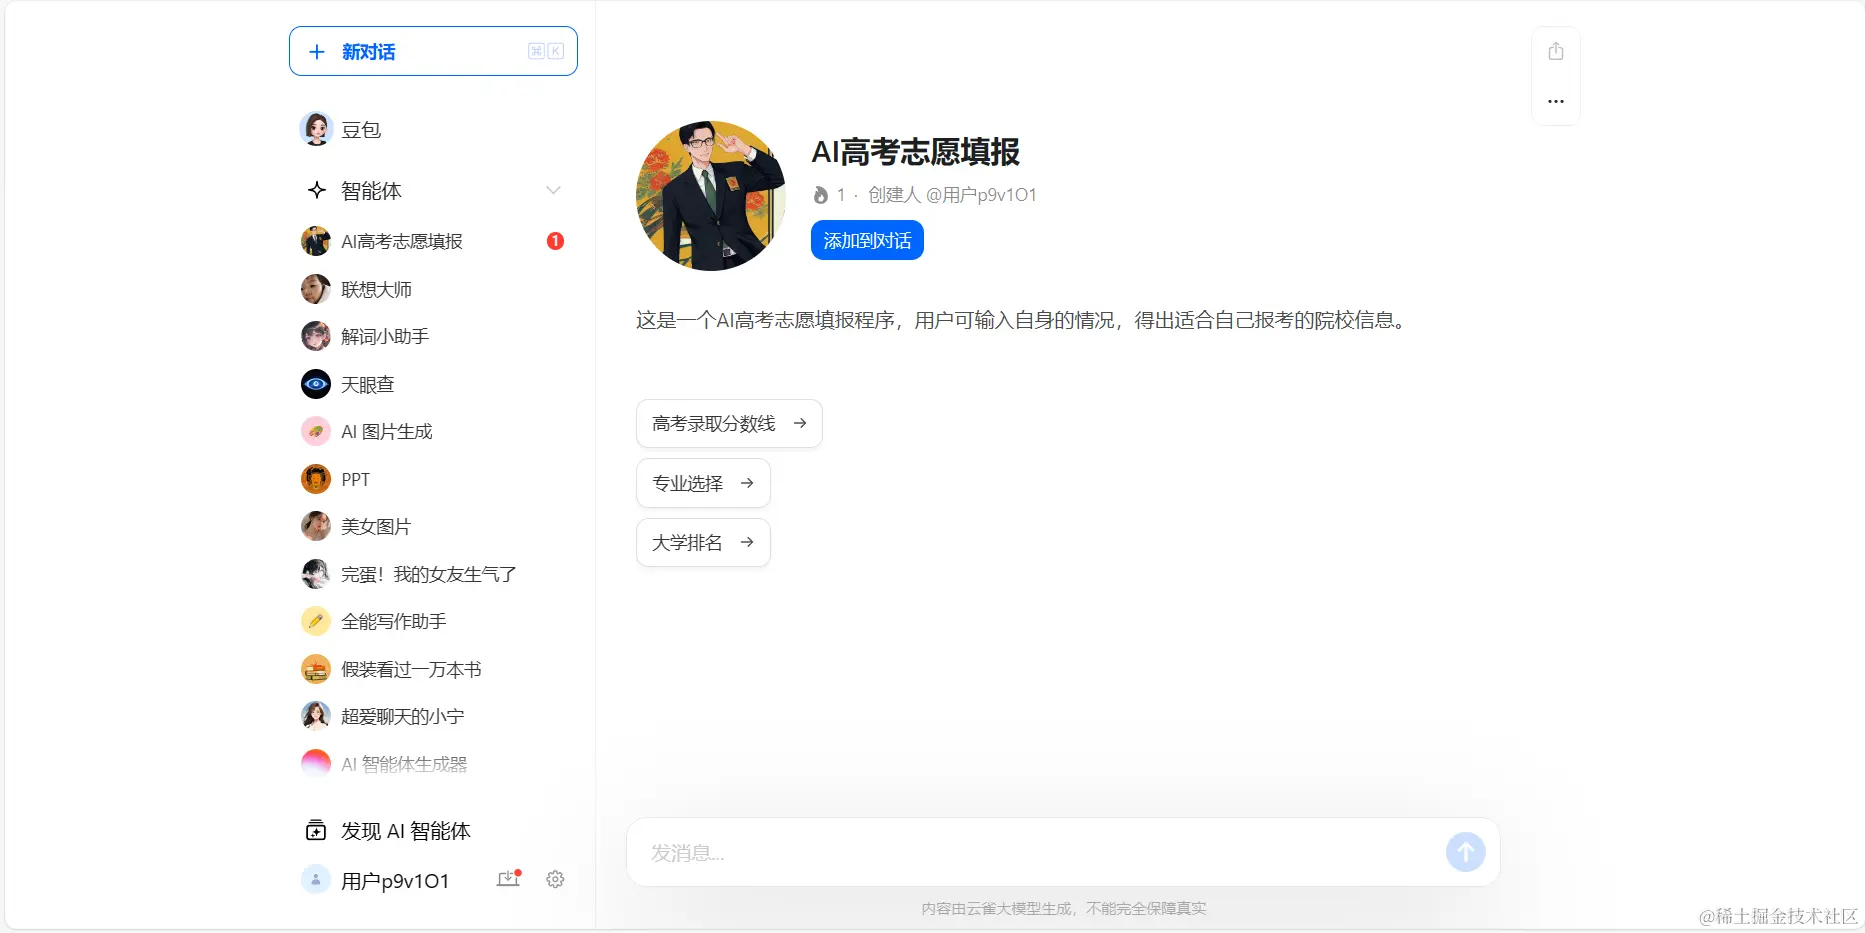Select AI 图片生成 list entry text
The image size is (1865, 933).
(387, 431)
